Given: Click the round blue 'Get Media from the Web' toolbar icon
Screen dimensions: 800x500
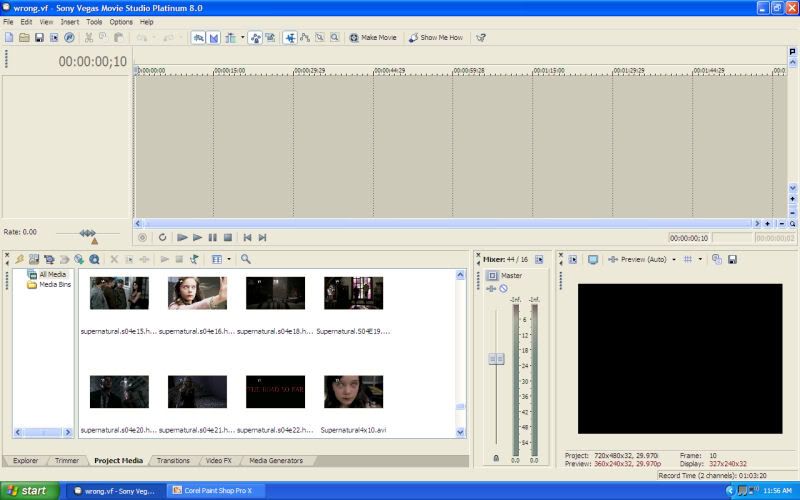Looking at the screenshot, I should point(69,37).
